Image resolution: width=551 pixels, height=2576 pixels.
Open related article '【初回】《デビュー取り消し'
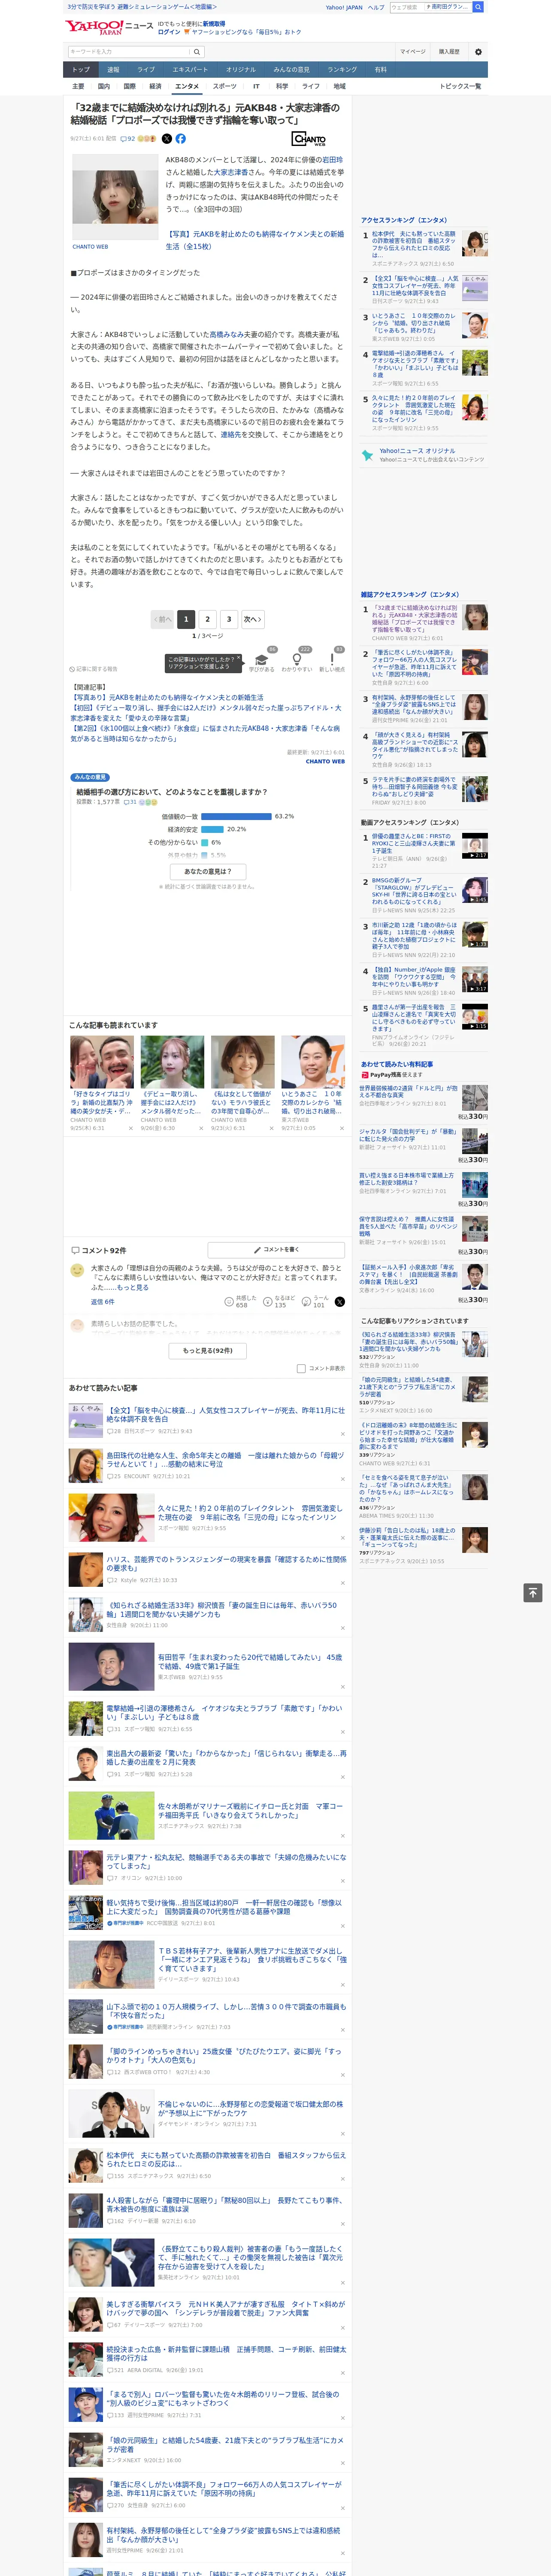[205, 713]
